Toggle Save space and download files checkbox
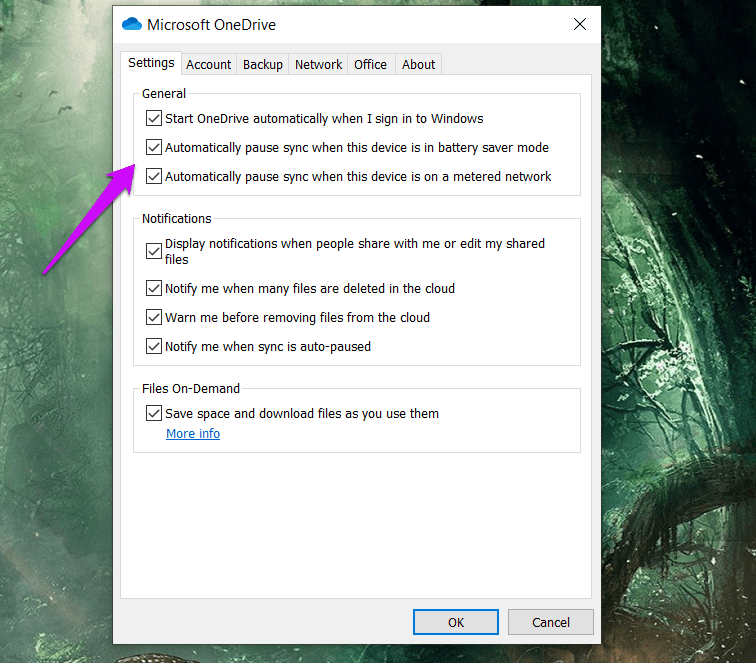756x663 pixels. pyautogui.click(x=154, y=413)
